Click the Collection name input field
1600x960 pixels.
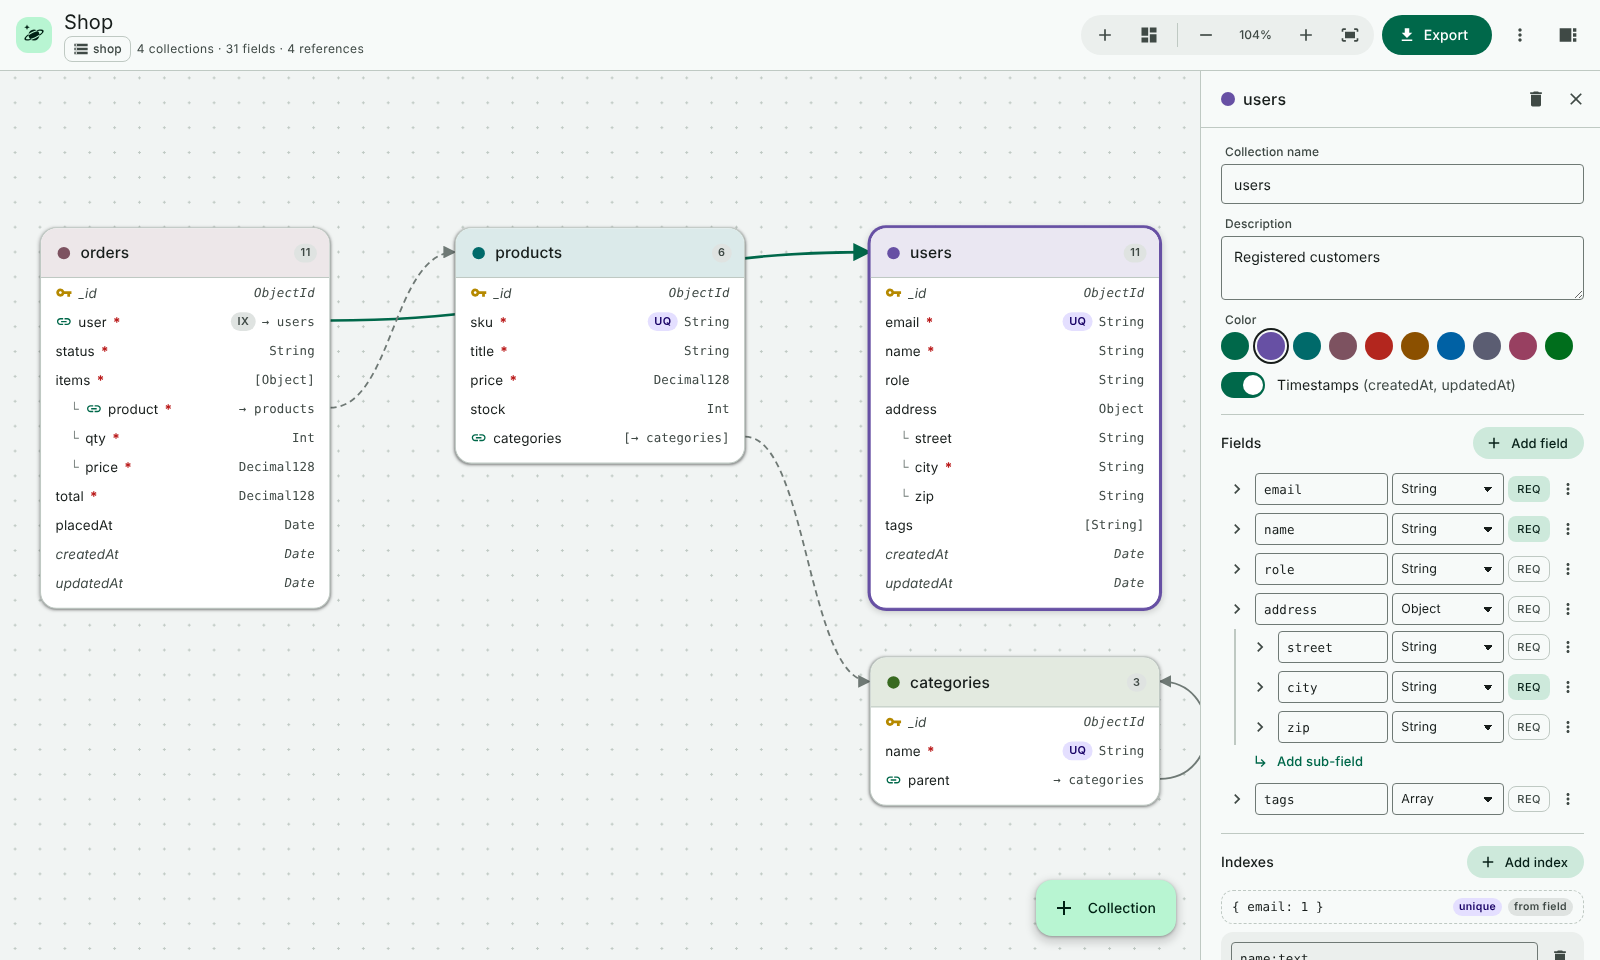1402,184
